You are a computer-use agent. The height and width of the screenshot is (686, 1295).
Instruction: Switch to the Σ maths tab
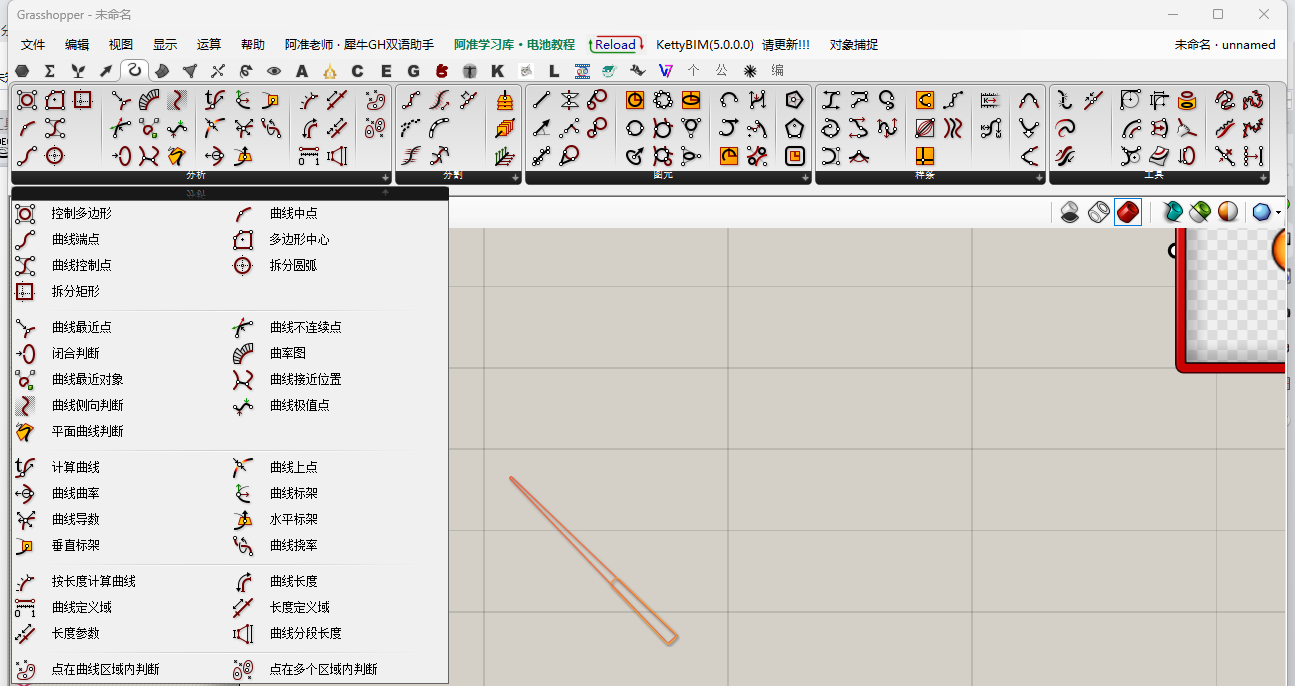coord(49,71)
